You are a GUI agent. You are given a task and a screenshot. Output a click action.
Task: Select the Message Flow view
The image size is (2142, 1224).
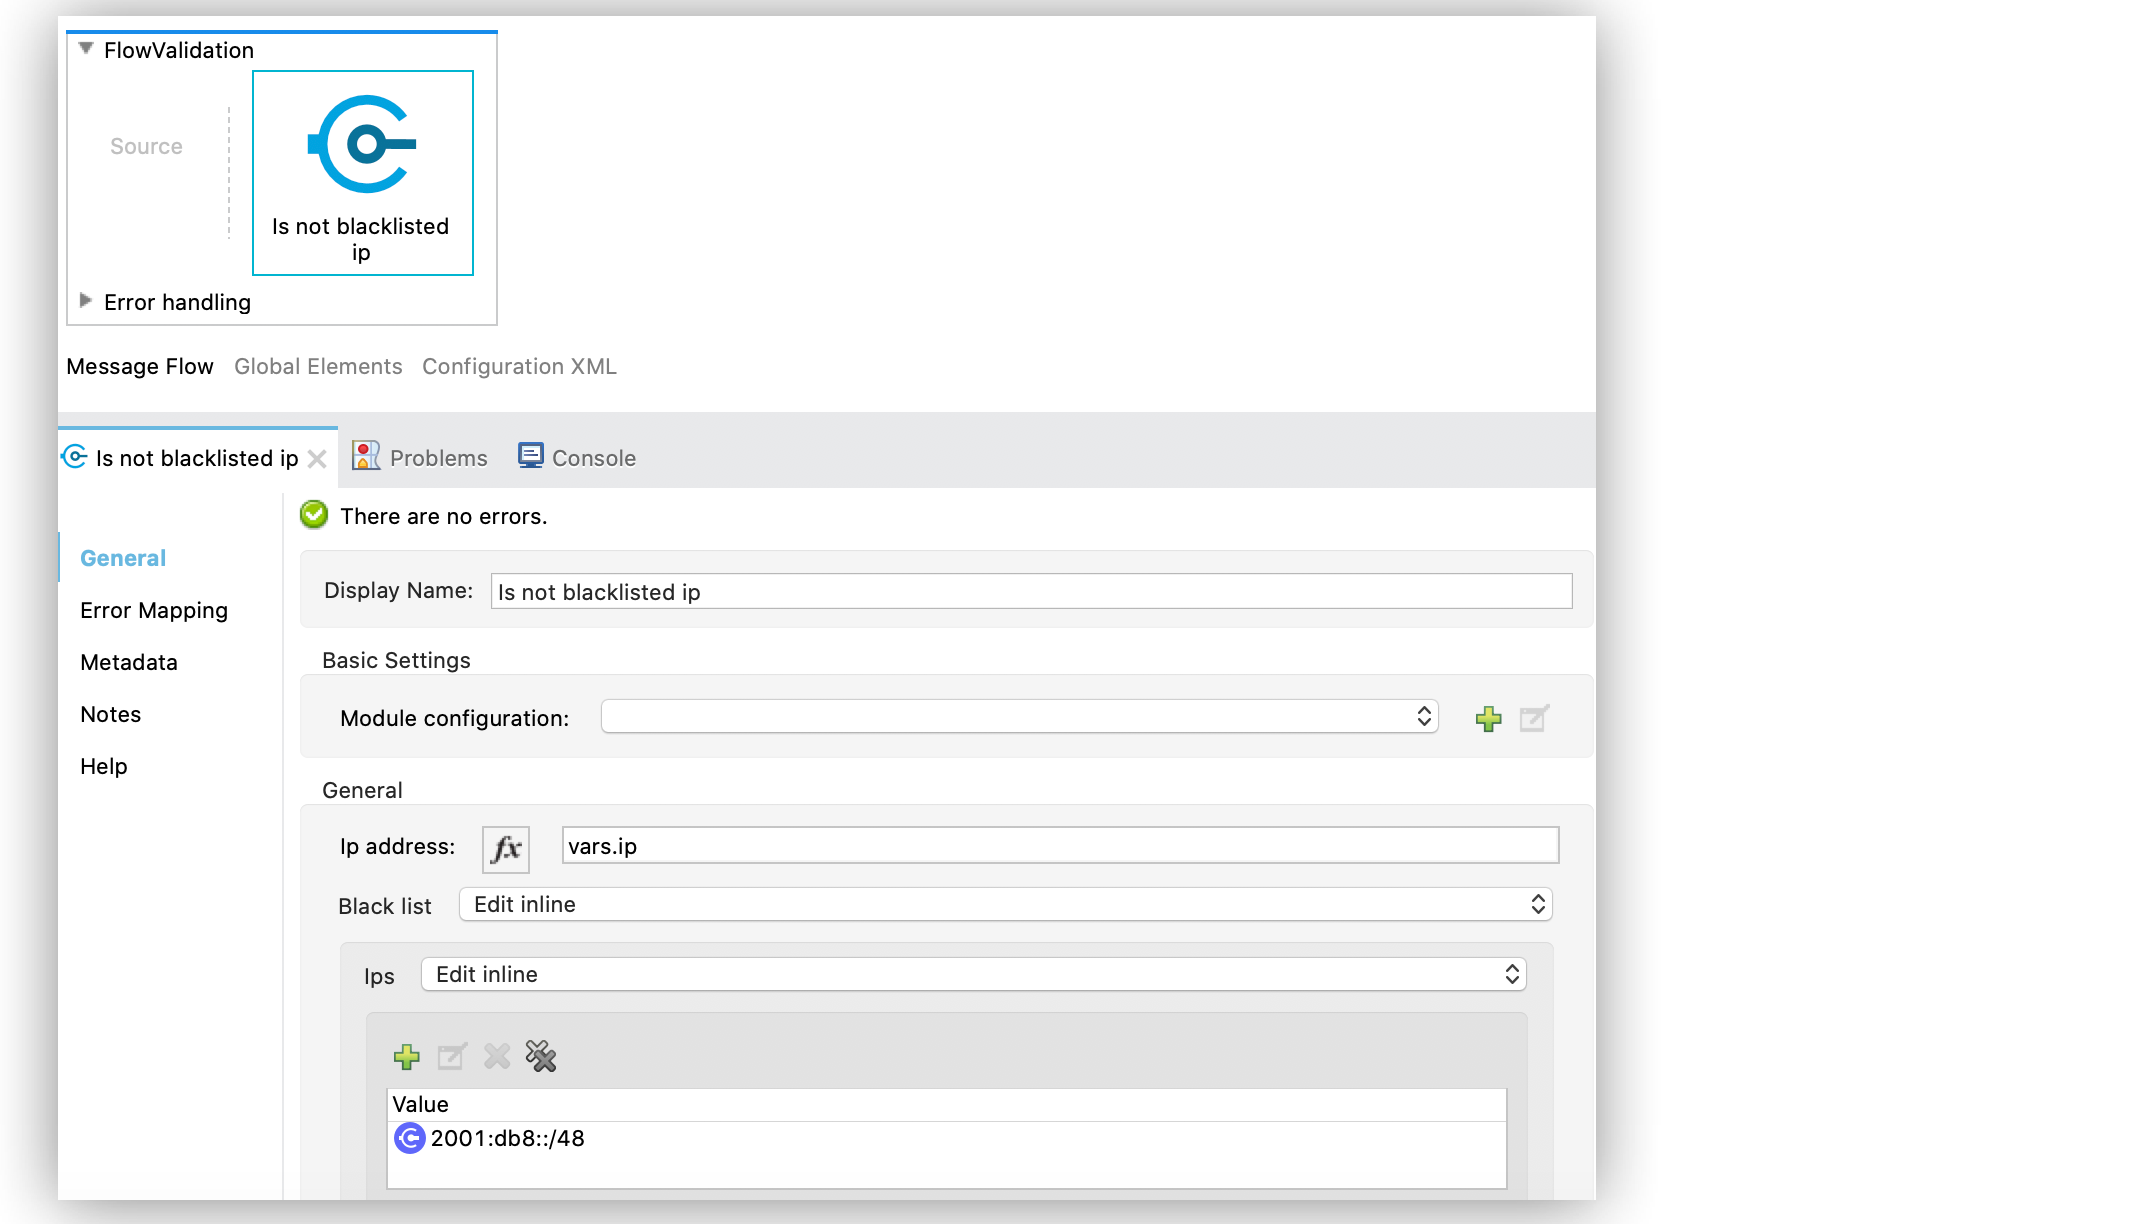[x=140, y=366]
